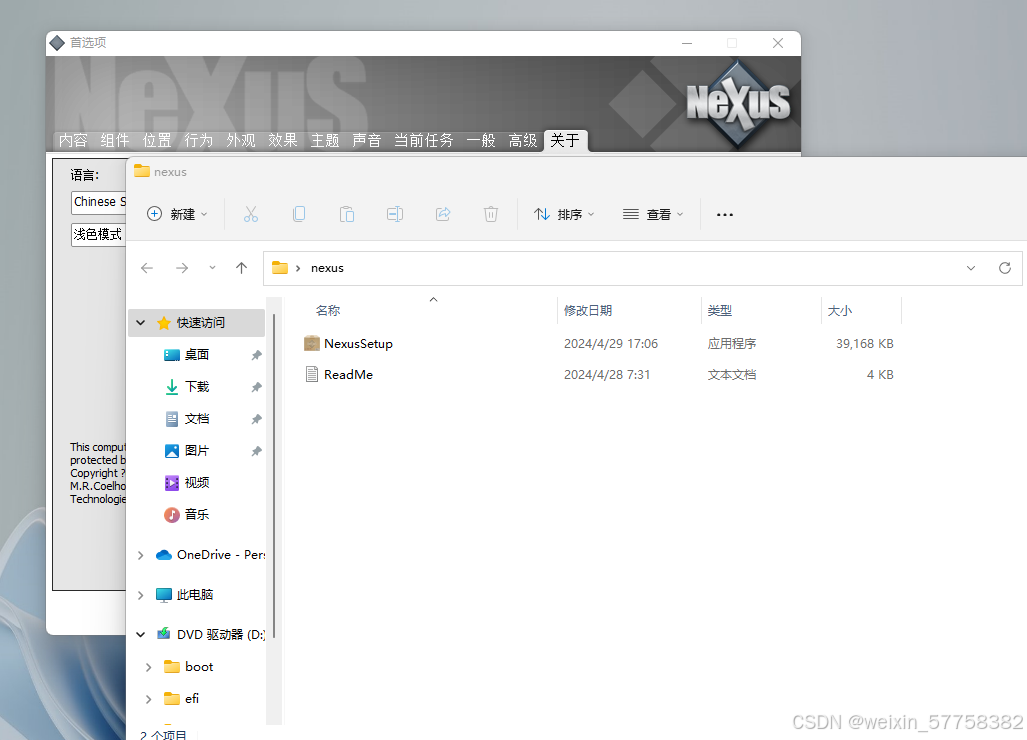Viewport: 1027px width, 740px height.
Task: Open 文档 in quick access
Action: (196, 418)
